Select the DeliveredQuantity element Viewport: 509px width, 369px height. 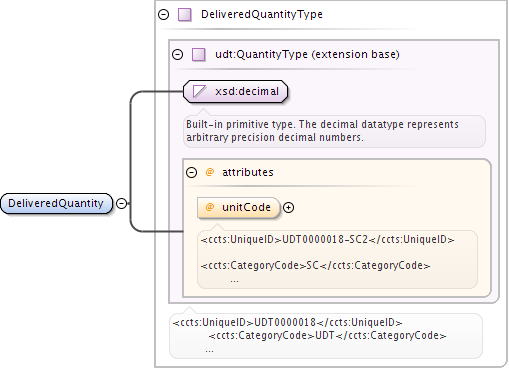point(57,203)
